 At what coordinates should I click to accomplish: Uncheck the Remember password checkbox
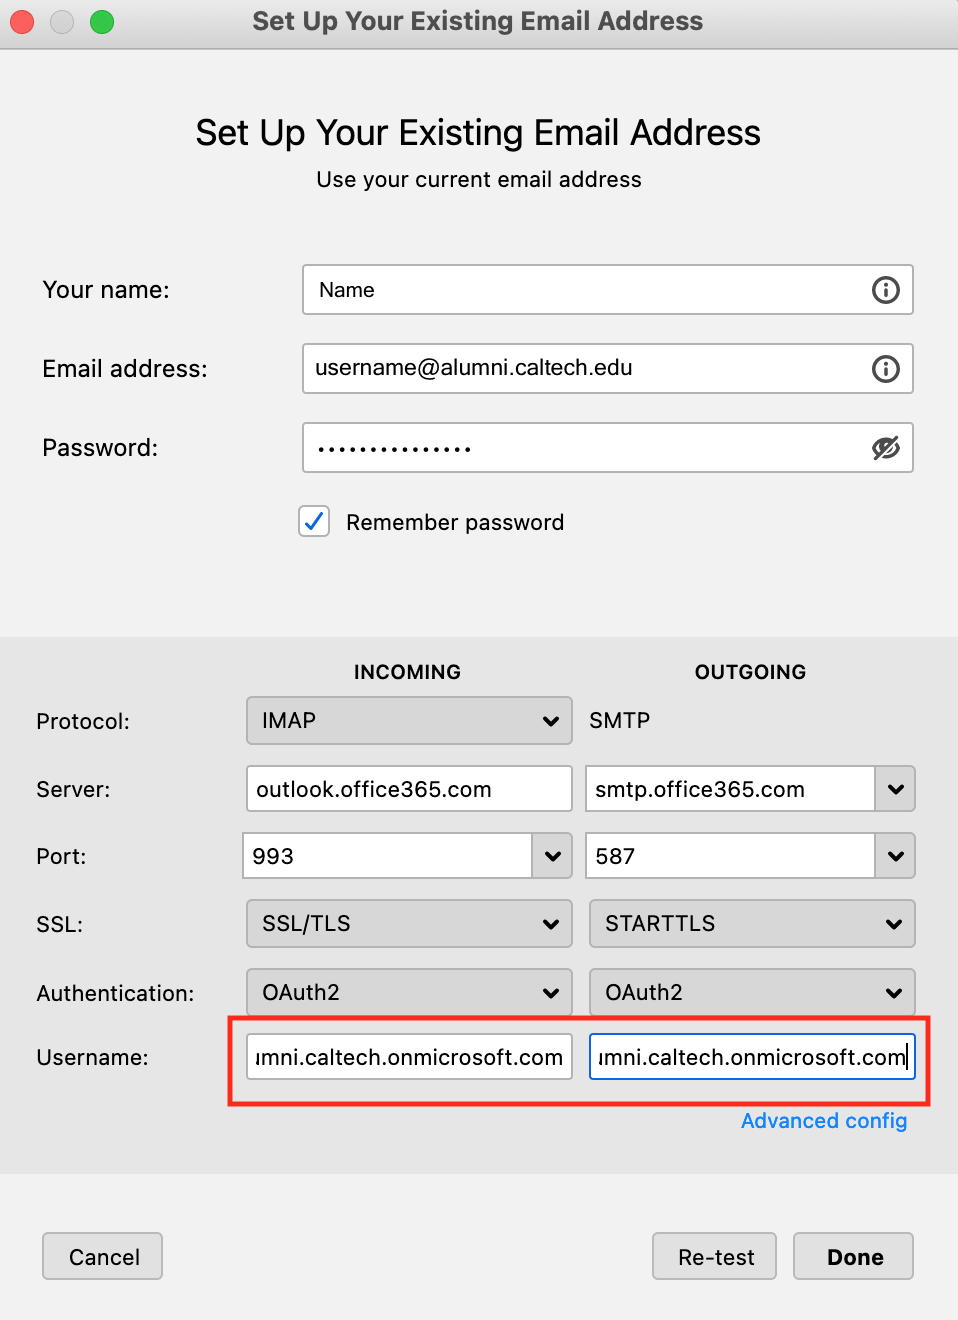314,521
